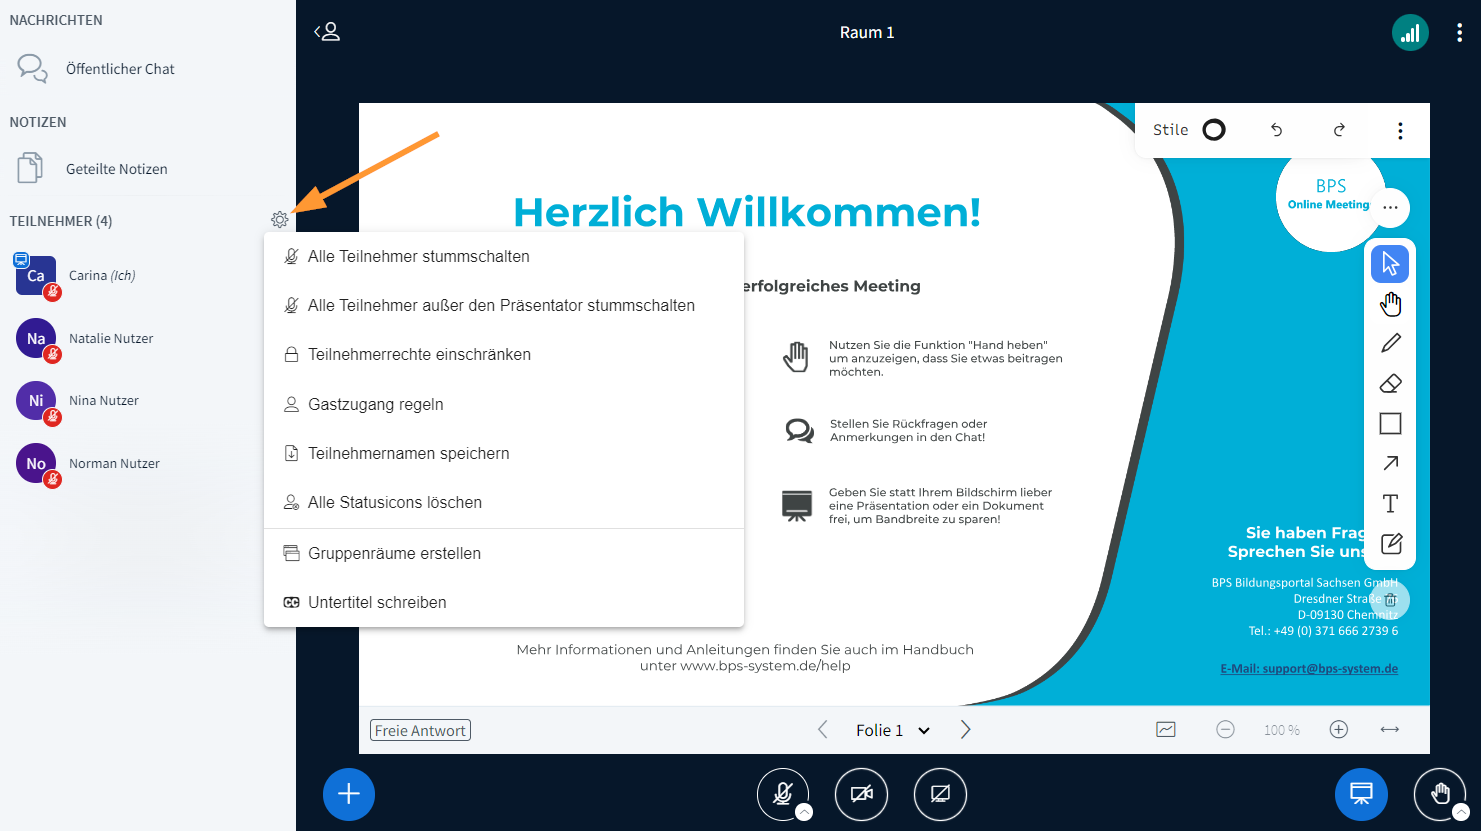Open the Folie 1 slide dropdown
The image size is (1481, 831).
pyautogui.click(x=891, y=730)
